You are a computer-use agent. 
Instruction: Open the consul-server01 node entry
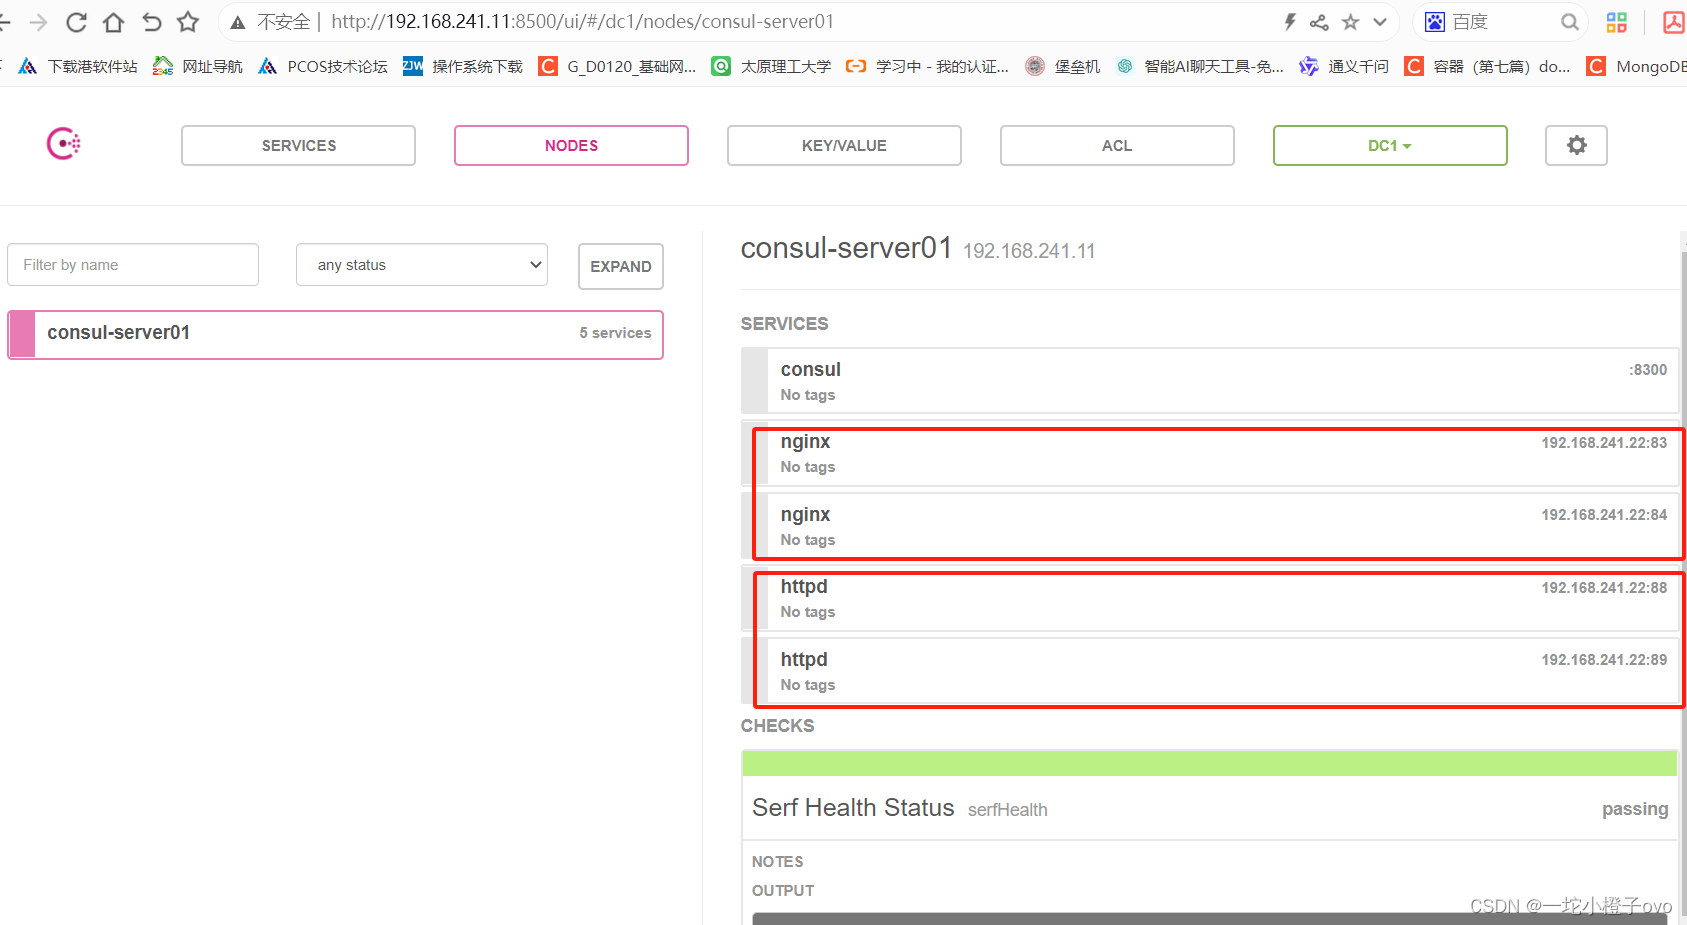coord(335,333)
